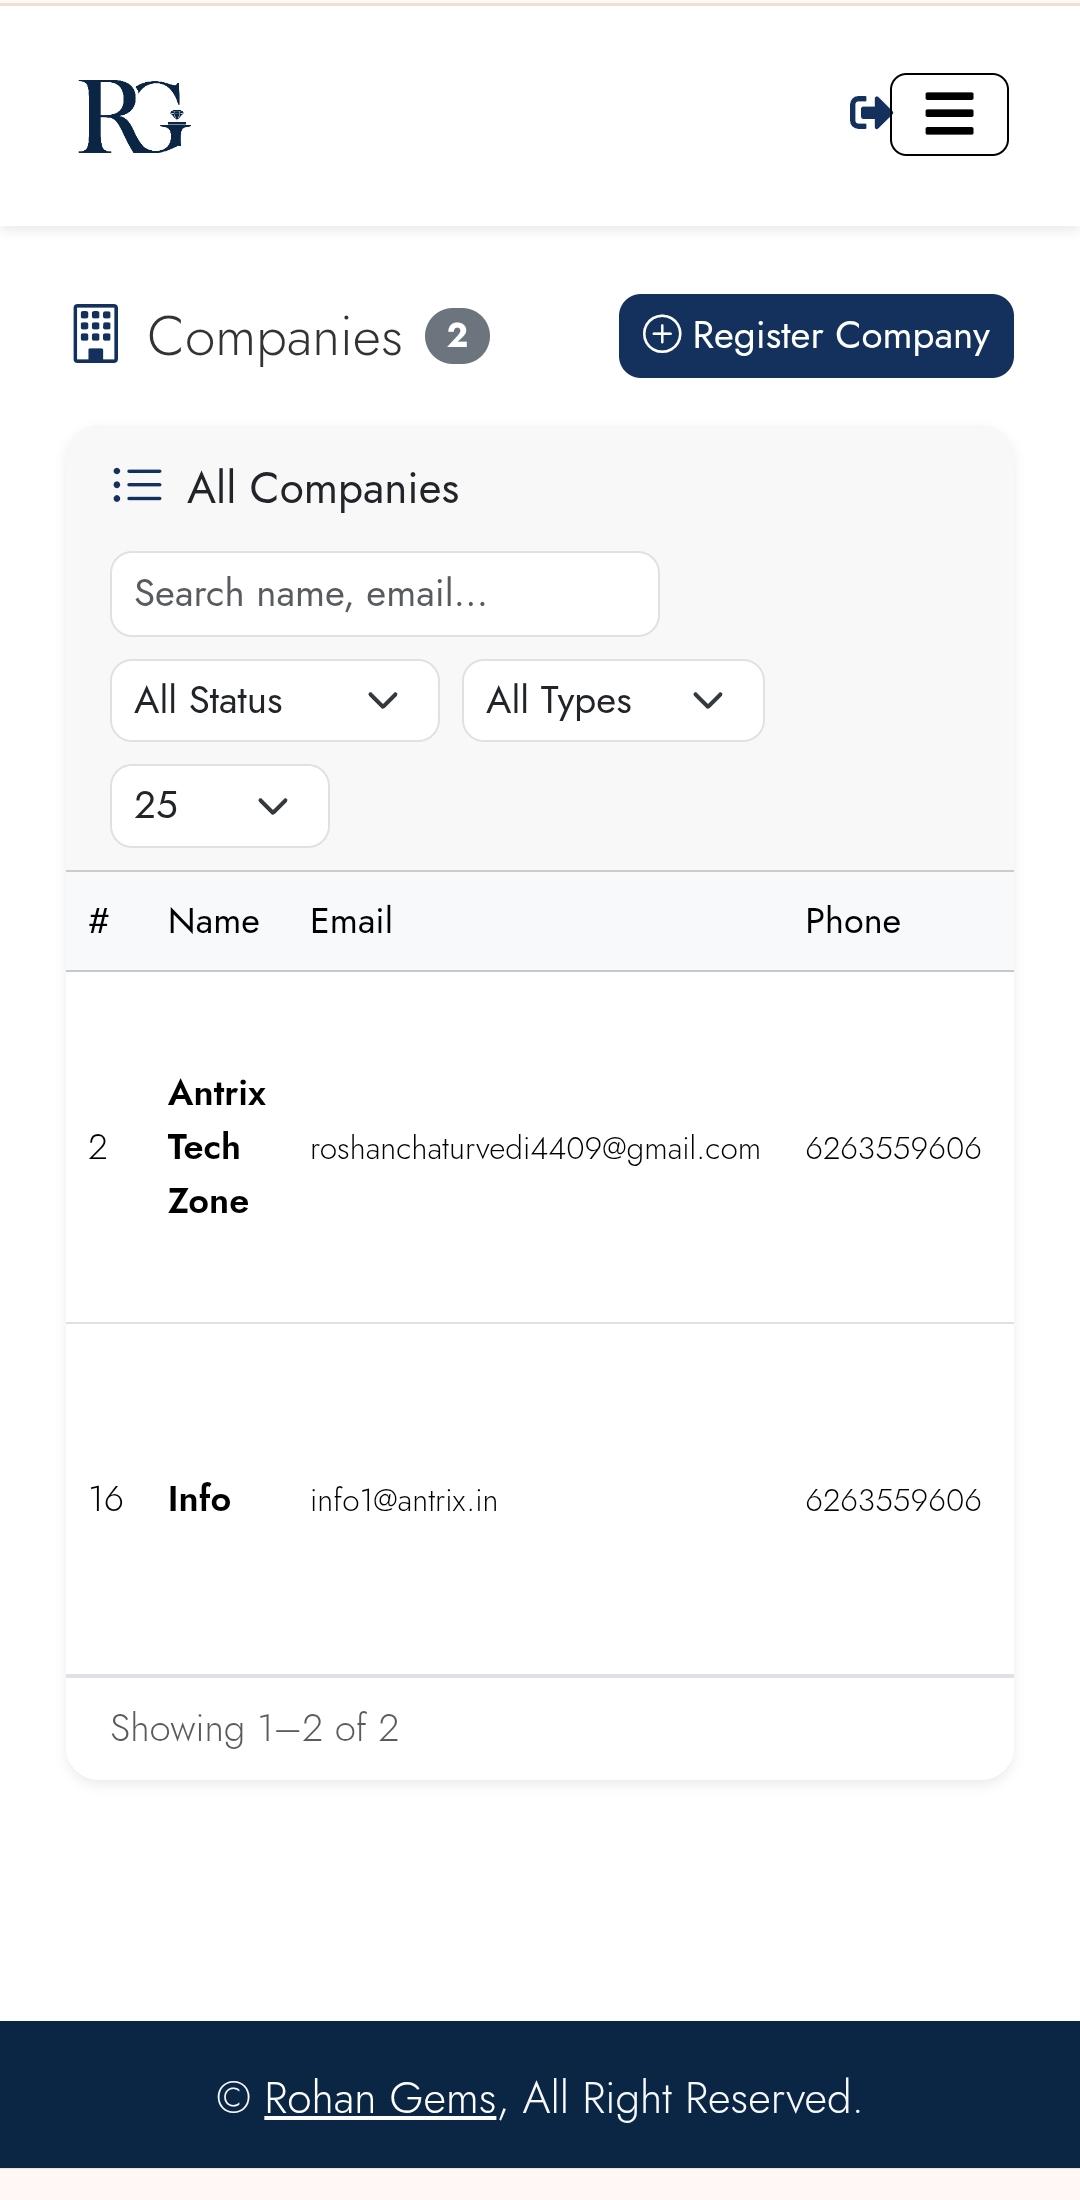Select the # column header
Image resolution: width=1080 pixels, height=2200 pixels.
coord(98,921)
